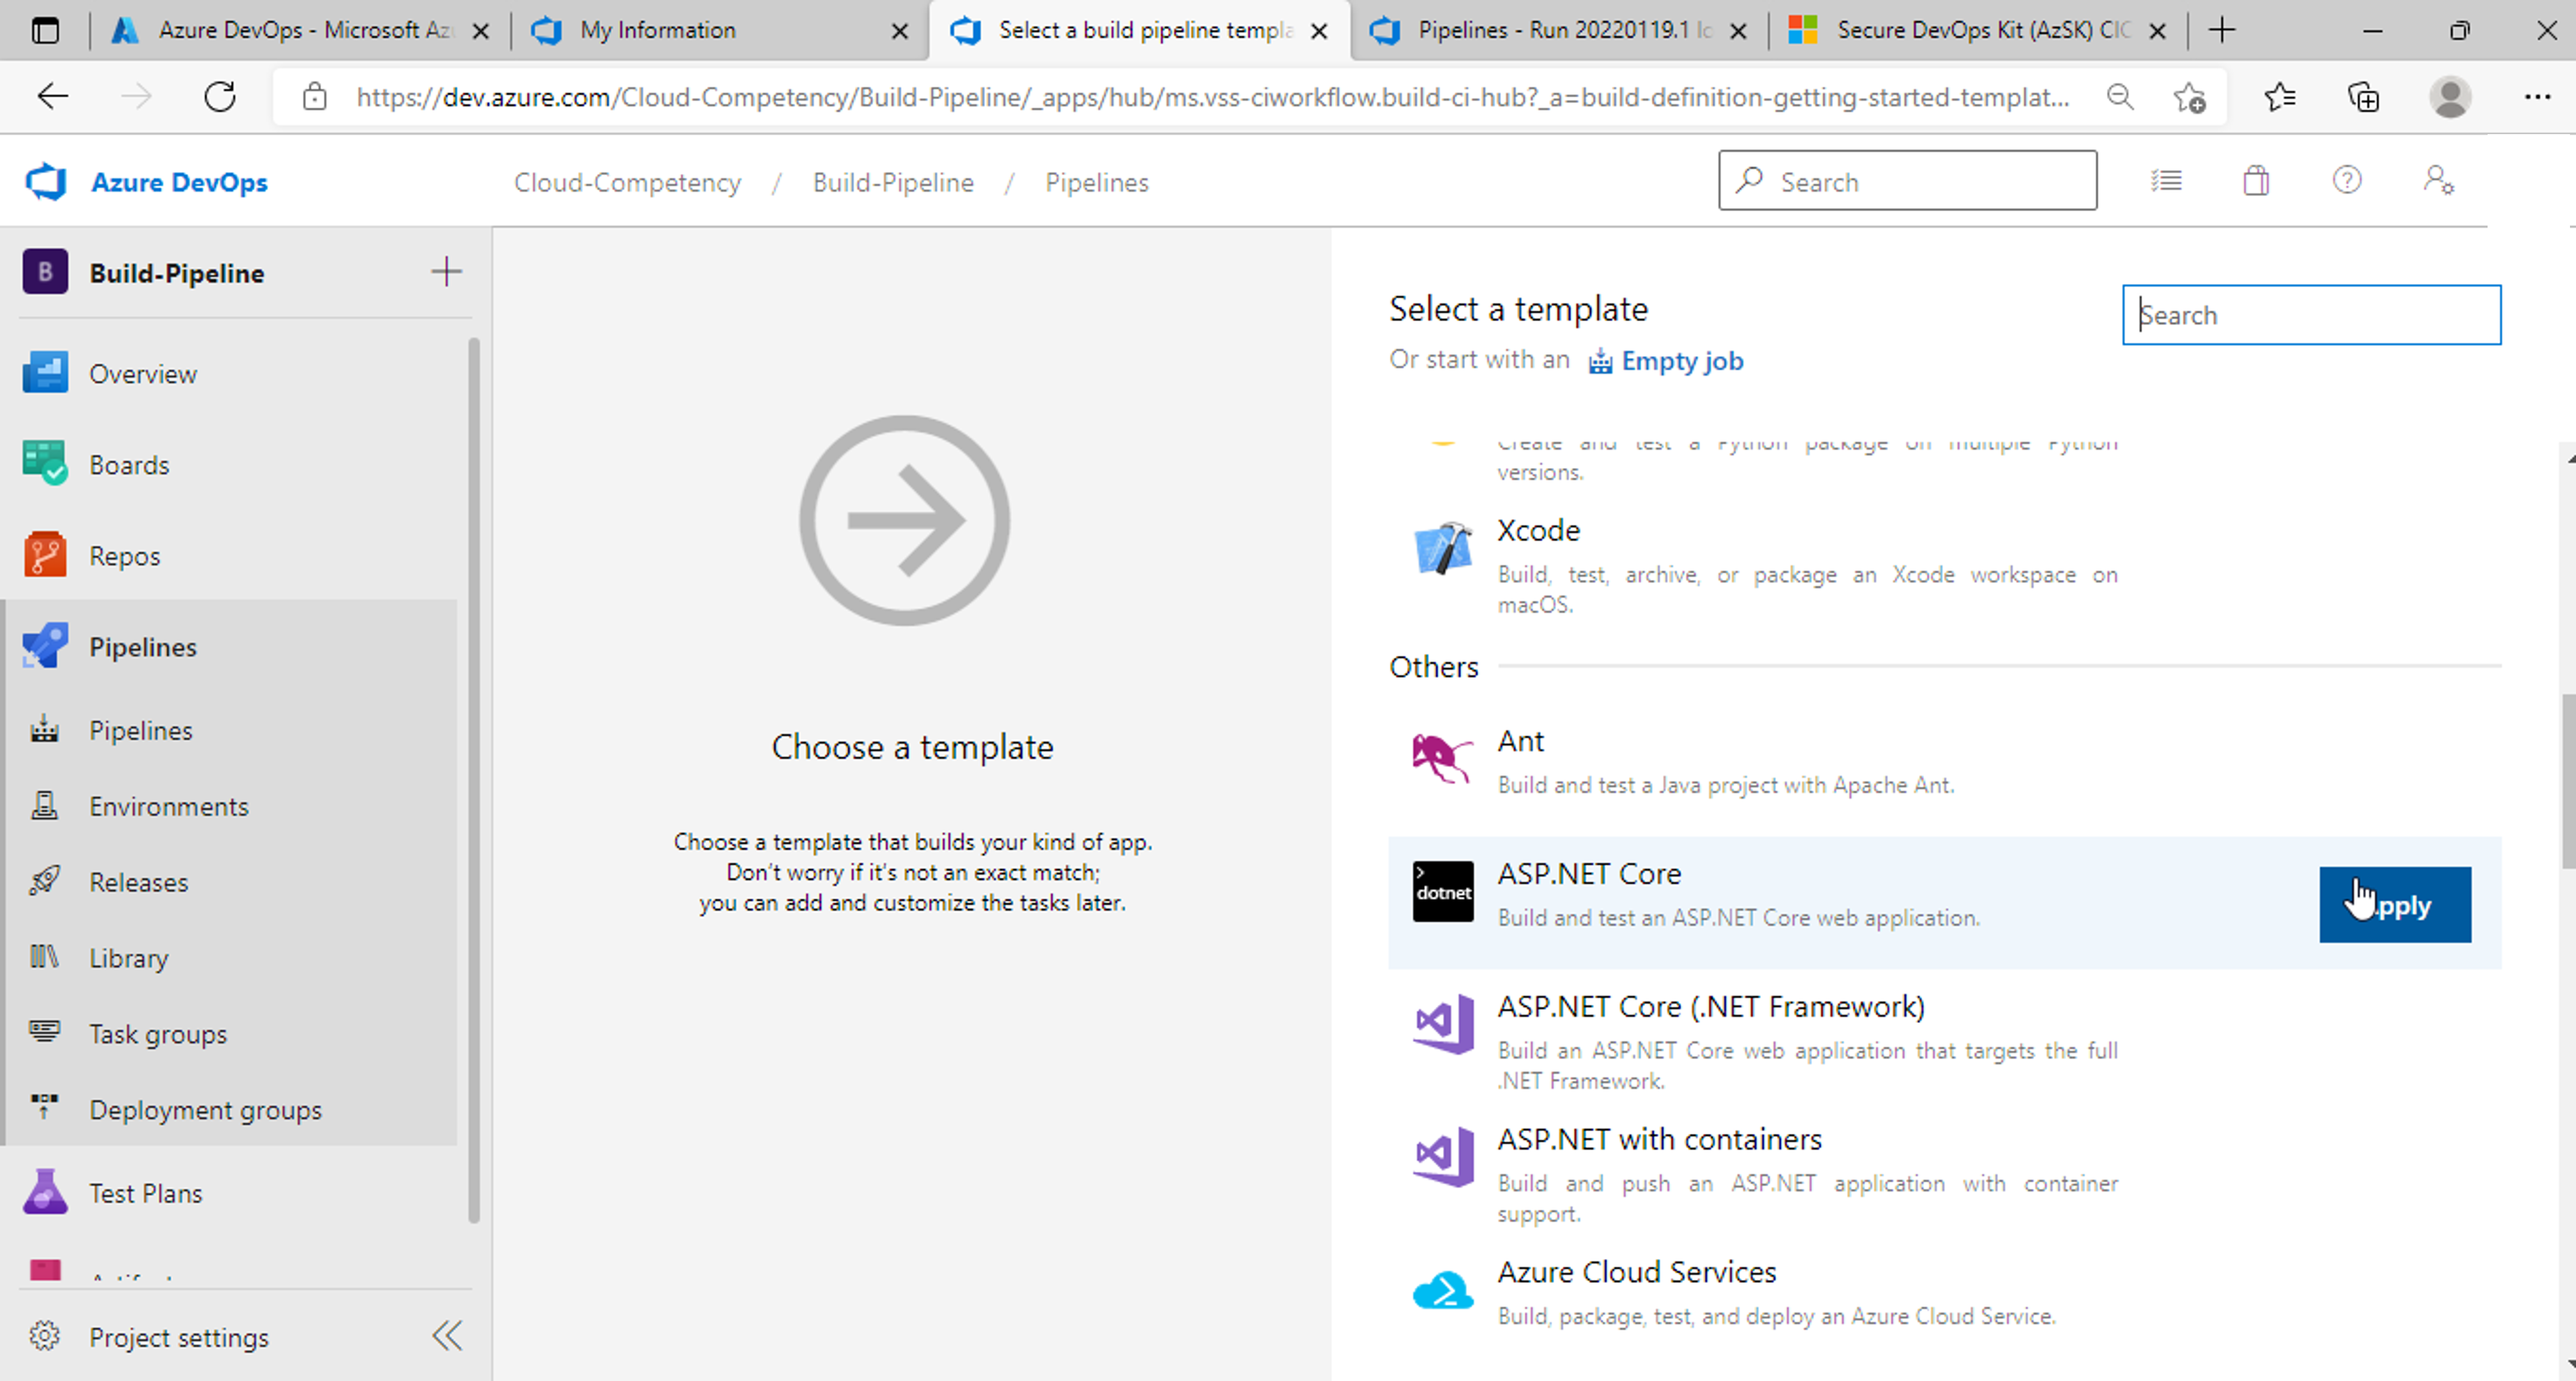Click the Azure Cloud Services cloud icon
2576x1381 pixels.
pos(1443,1289)
